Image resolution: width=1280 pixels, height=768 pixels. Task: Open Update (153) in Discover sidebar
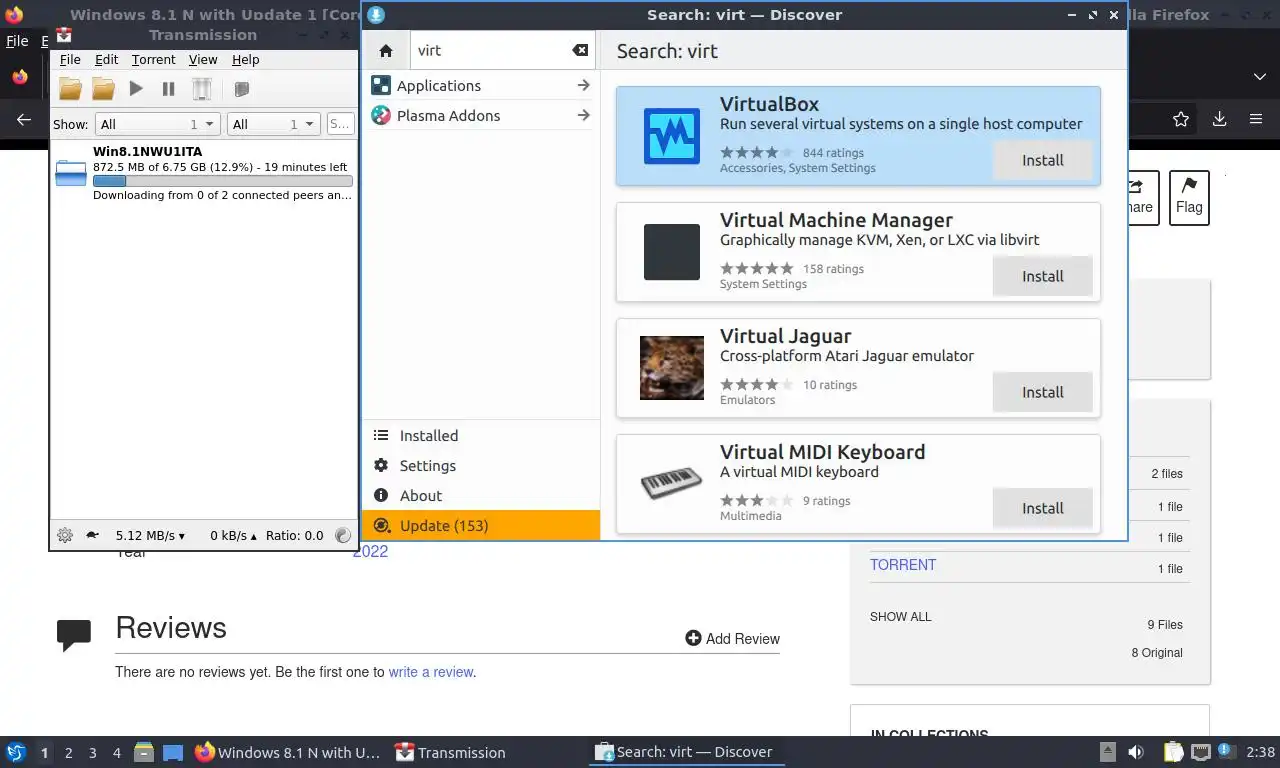[481, 525]
